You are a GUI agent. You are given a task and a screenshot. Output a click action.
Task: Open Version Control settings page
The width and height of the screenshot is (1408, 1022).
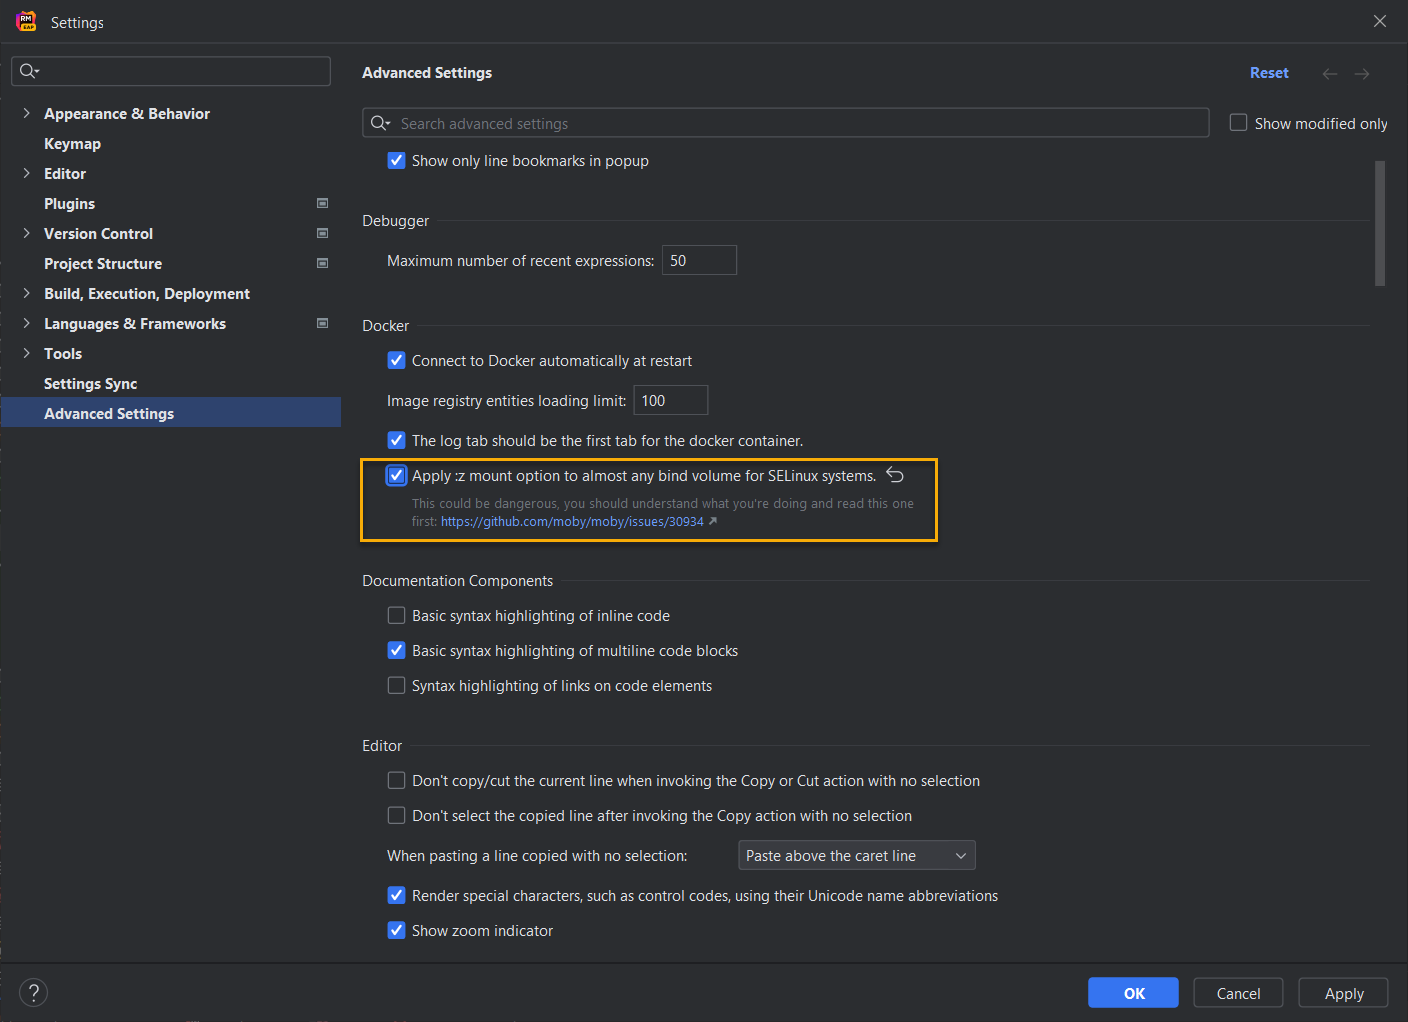pos(98,233)
